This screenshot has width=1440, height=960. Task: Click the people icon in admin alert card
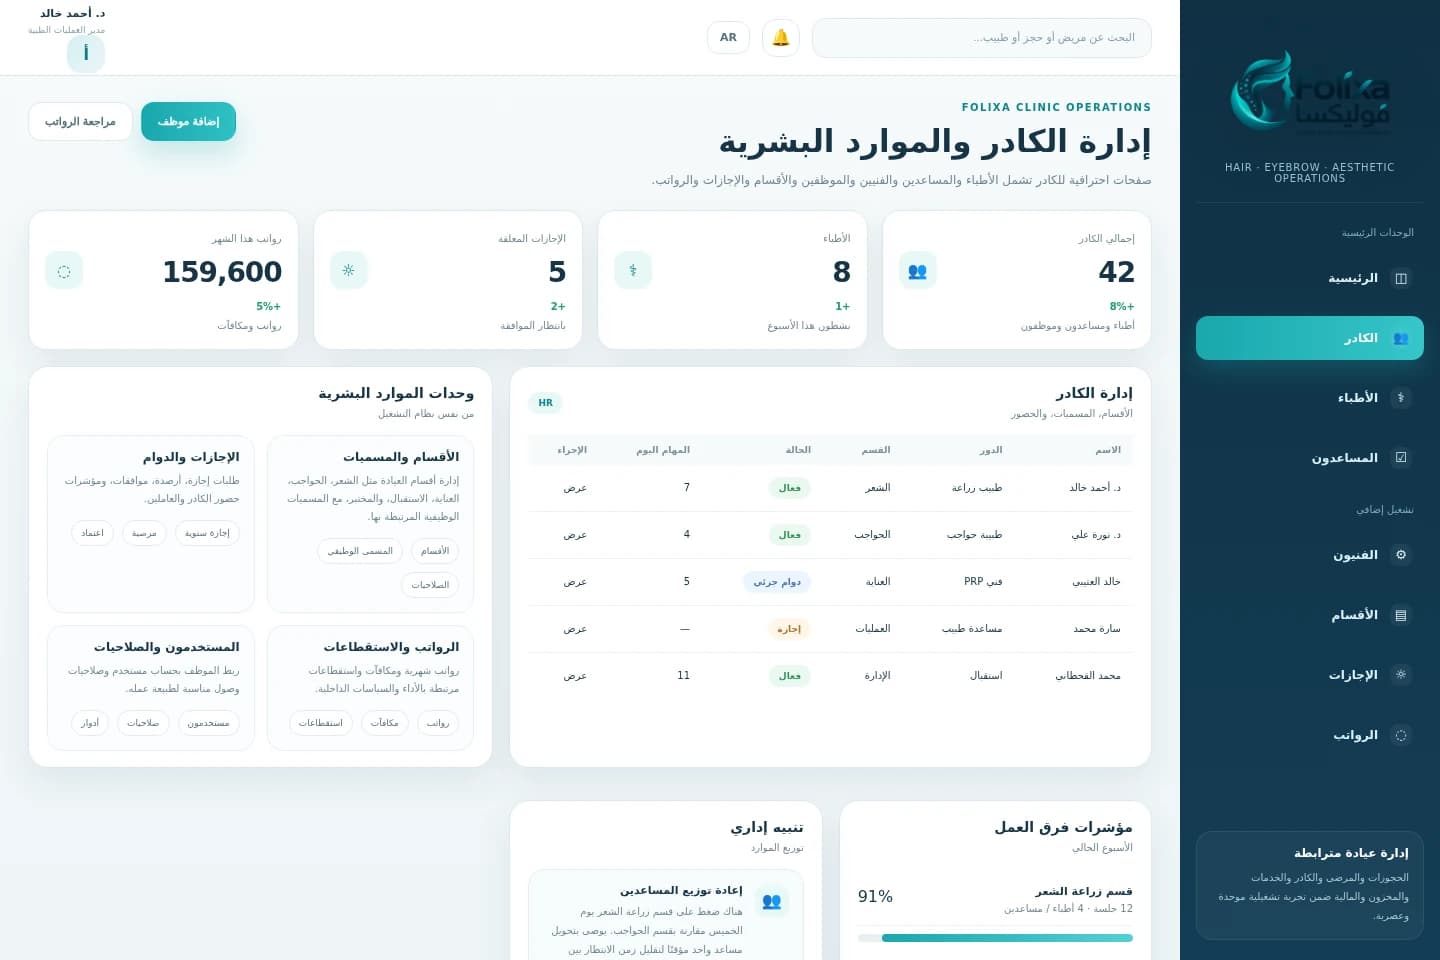tap(771, 901)
